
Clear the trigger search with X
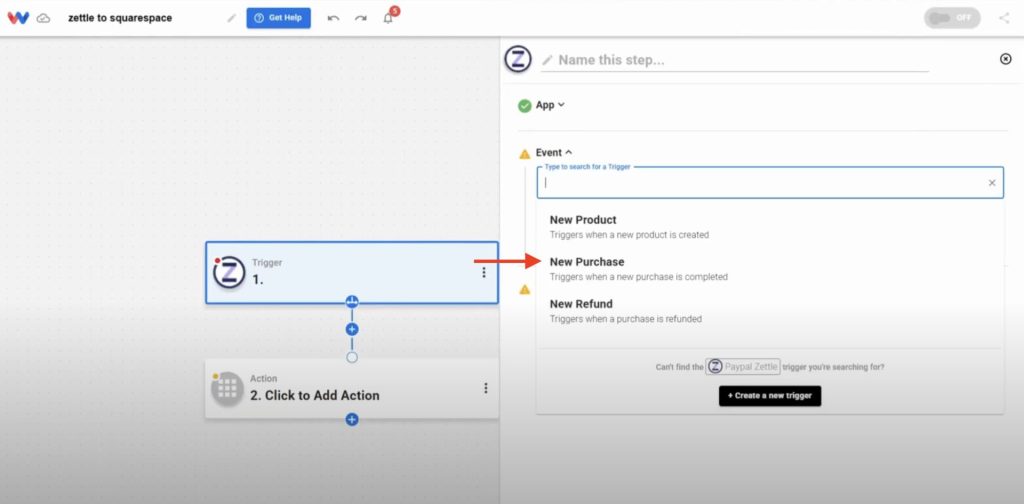(992, 183)
